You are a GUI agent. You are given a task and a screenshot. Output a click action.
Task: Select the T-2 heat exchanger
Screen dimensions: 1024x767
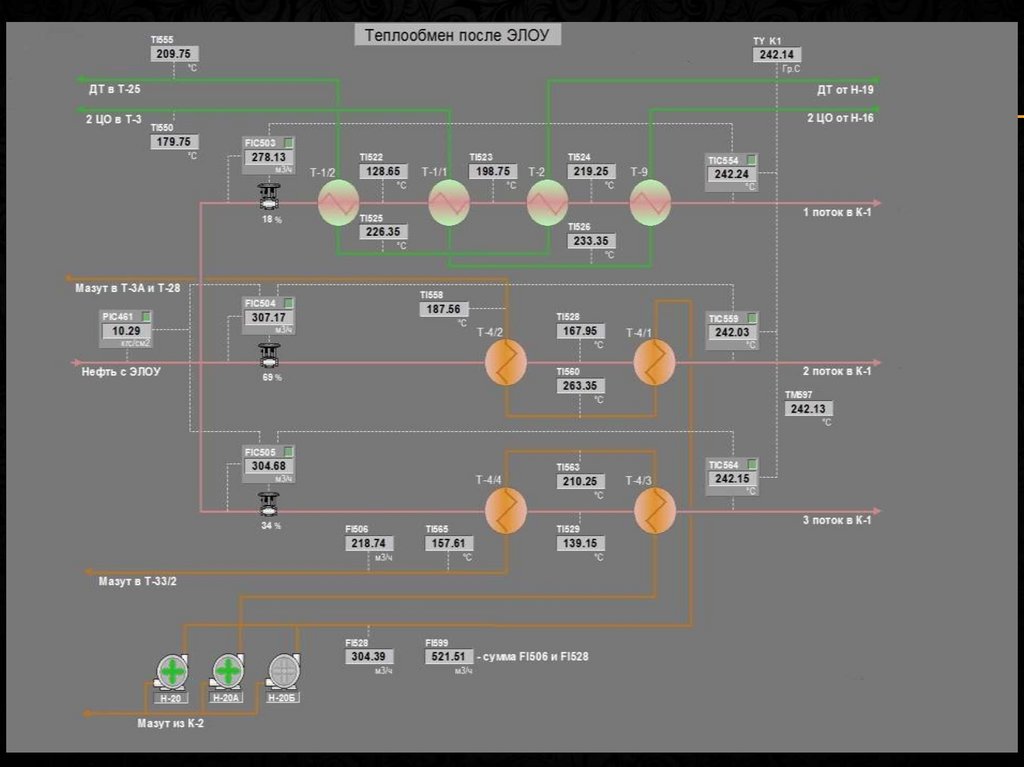[x=547, y=203]
